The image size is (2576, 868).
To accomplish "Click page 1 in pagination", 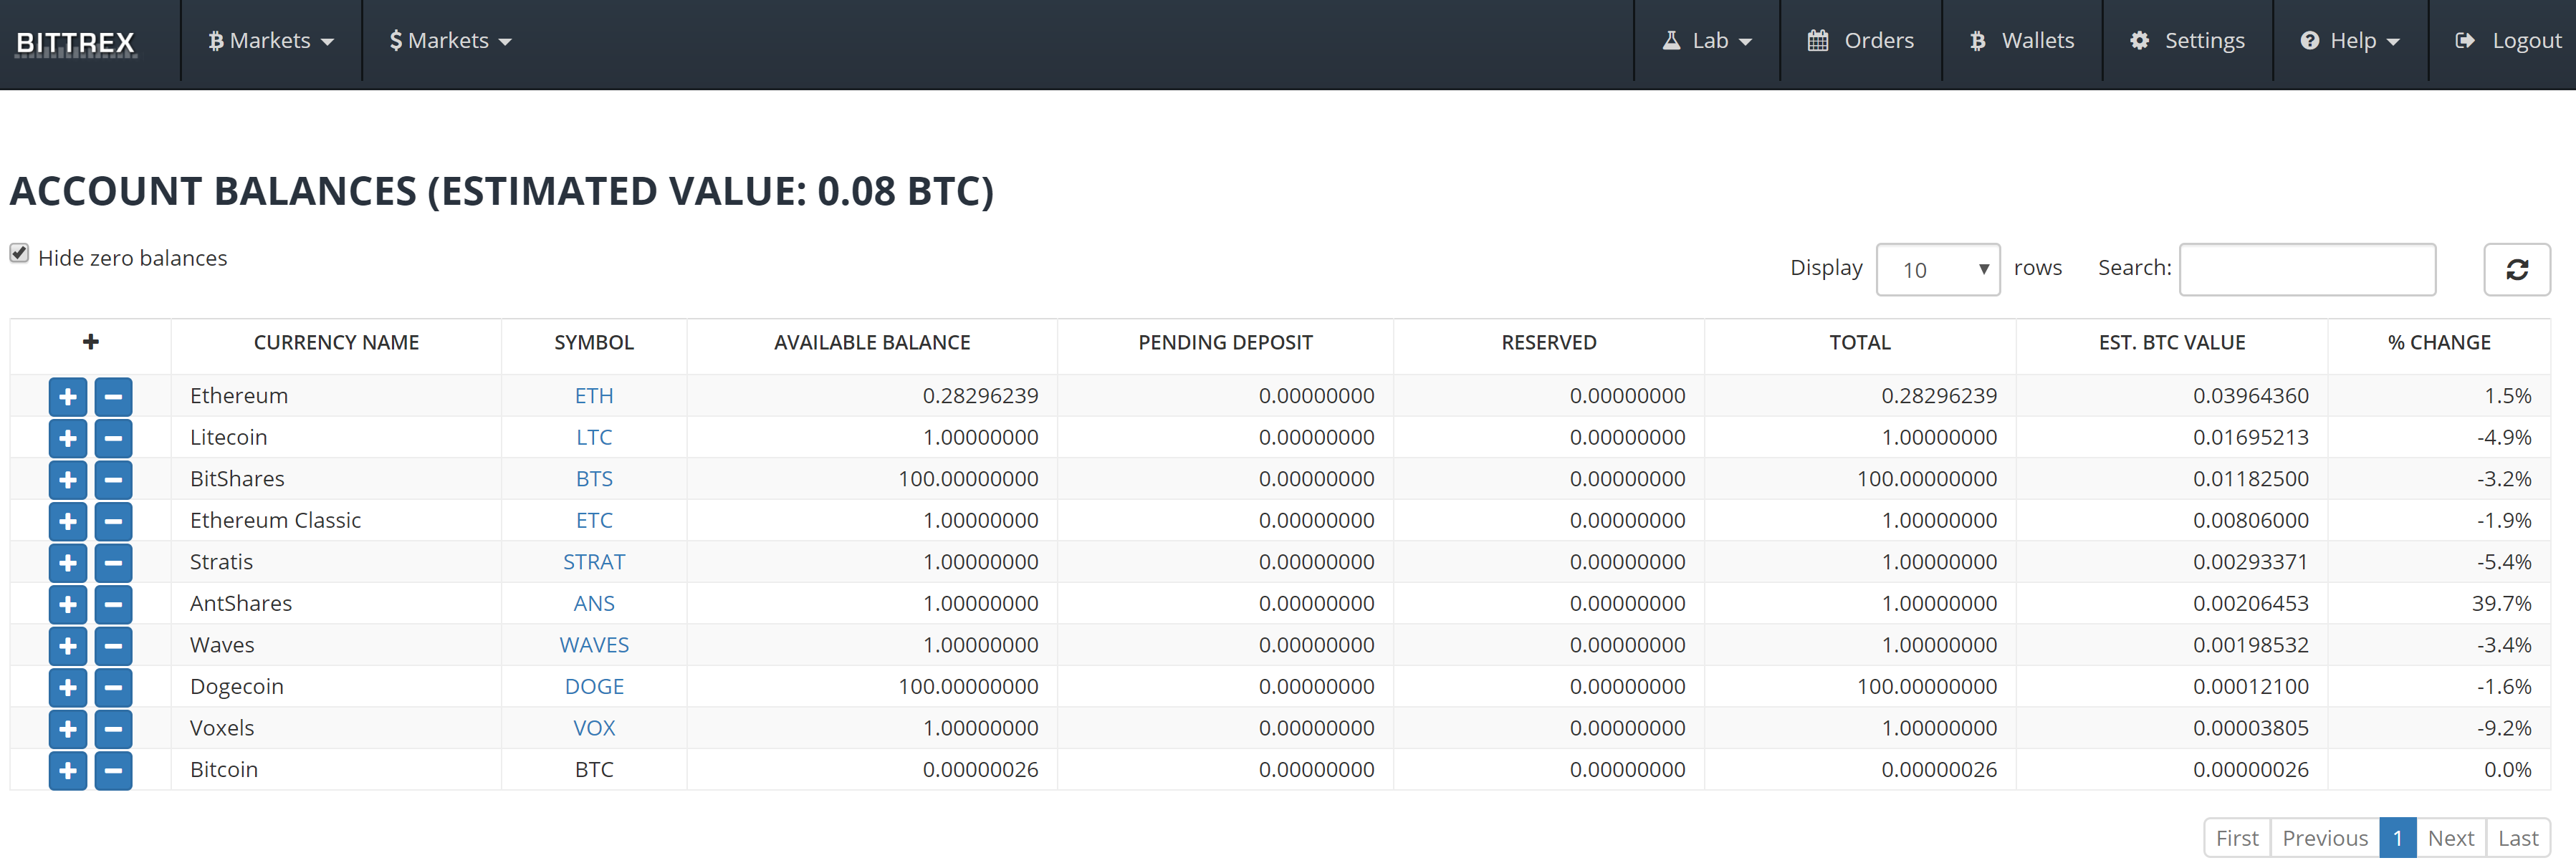I will pyautogui.click(x=2398, y=838).
